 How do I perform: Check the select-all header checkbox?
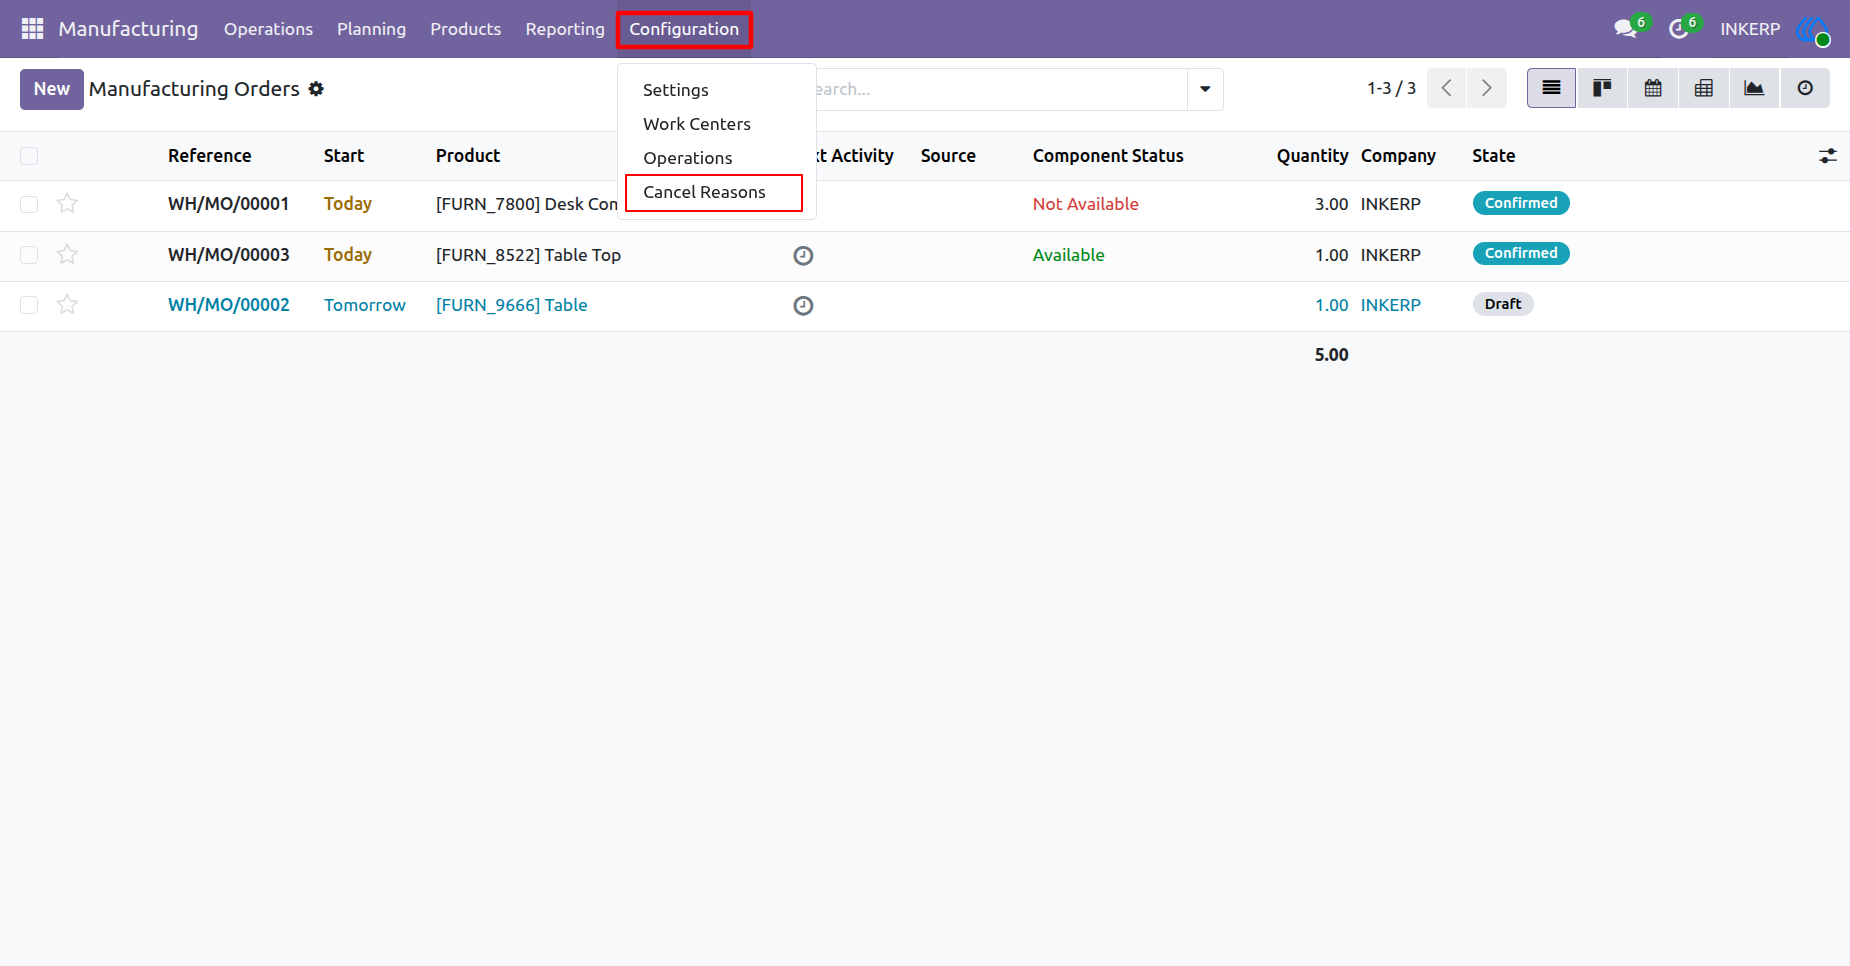click(29, 156)
